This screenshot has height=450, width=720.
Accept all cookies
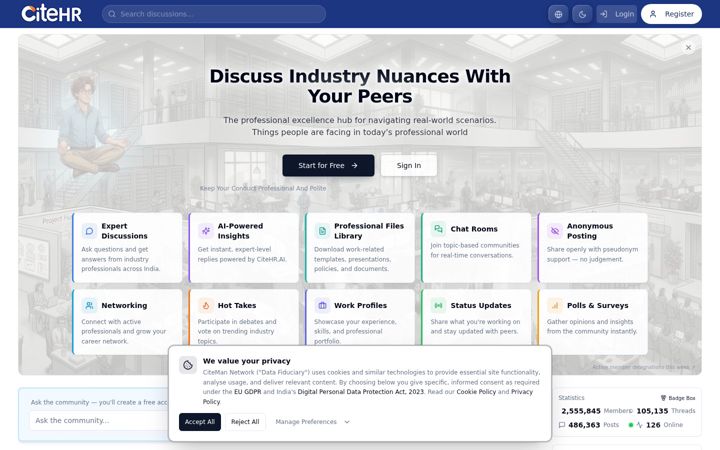click(x=200, y=422)
